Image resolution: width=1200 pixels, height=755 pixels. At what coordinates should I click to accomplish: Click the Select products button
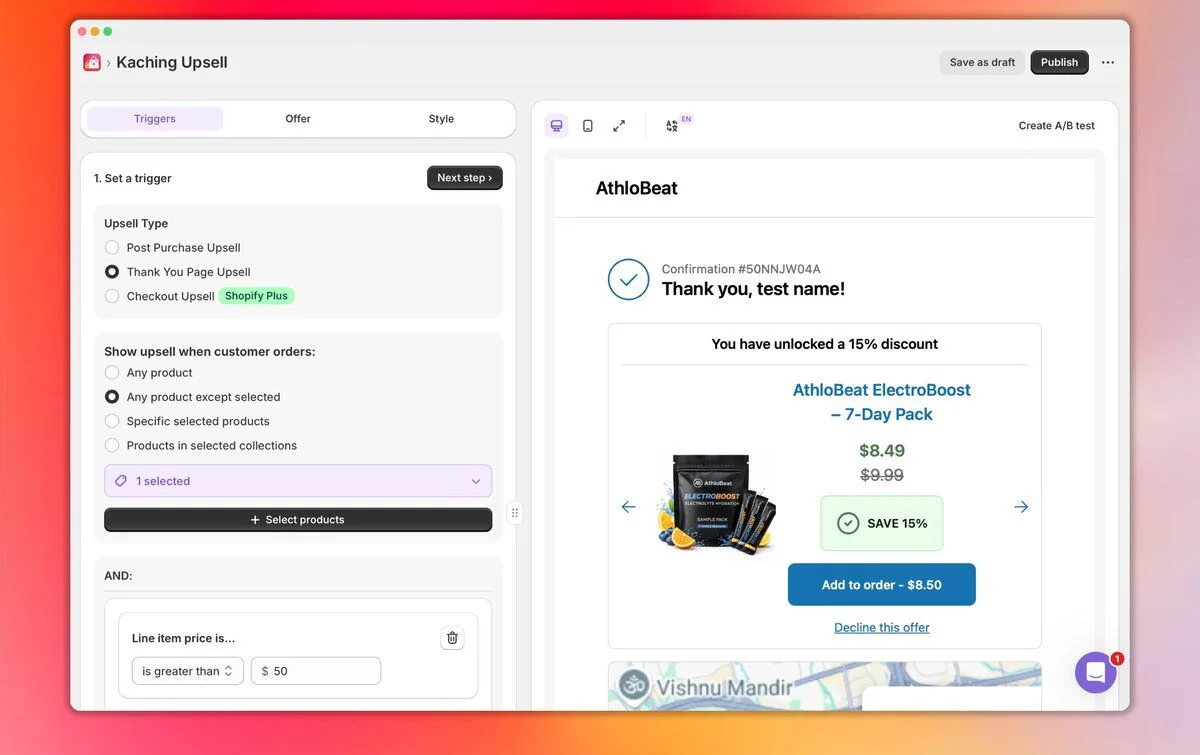(x=298, y=520)
